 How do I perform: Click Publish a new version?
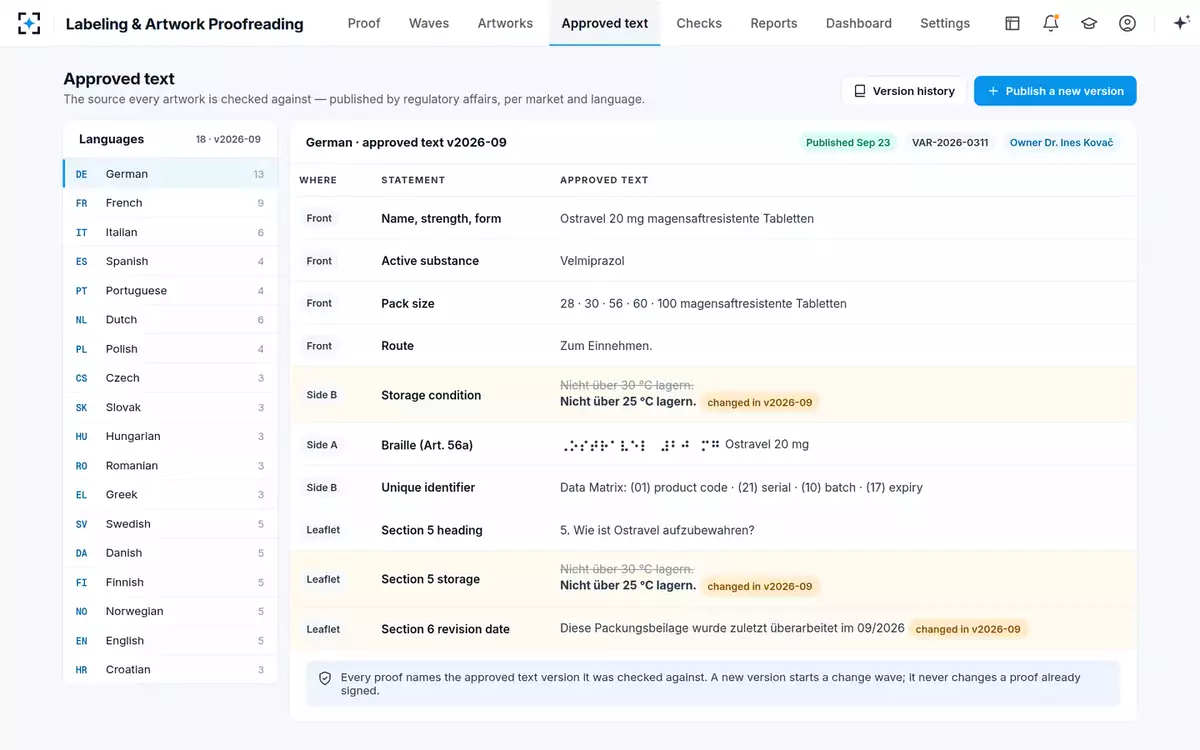click(1055, 91)
